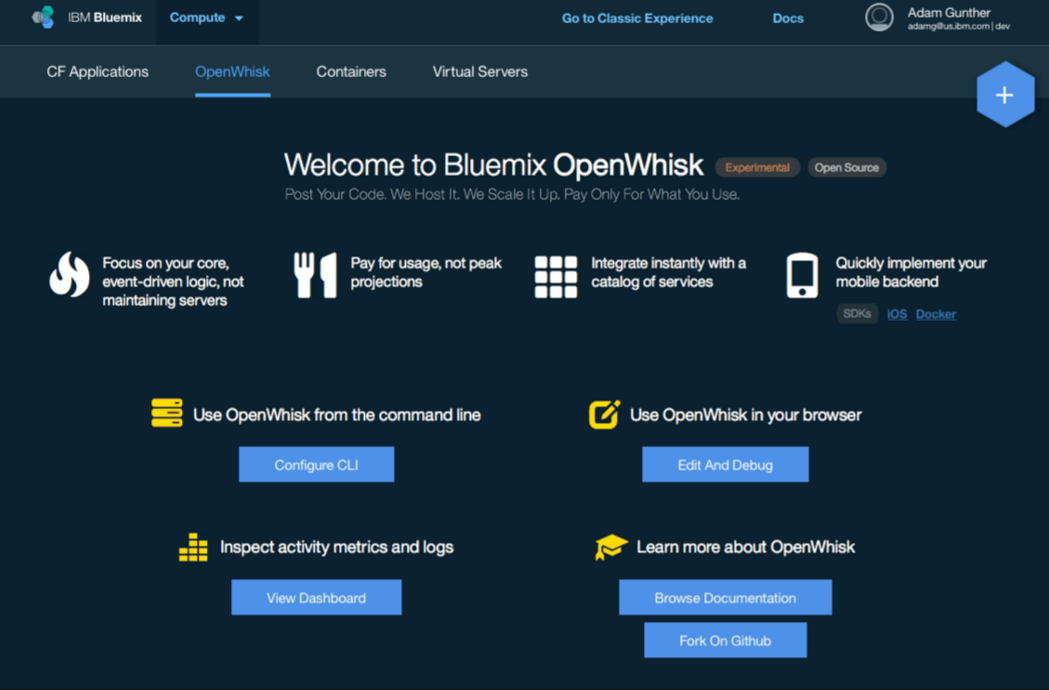The height and width of the screenshot is (690, 1049).
Task: Click 'Use OpenWhisk in your browser' text
Action: 745,415
